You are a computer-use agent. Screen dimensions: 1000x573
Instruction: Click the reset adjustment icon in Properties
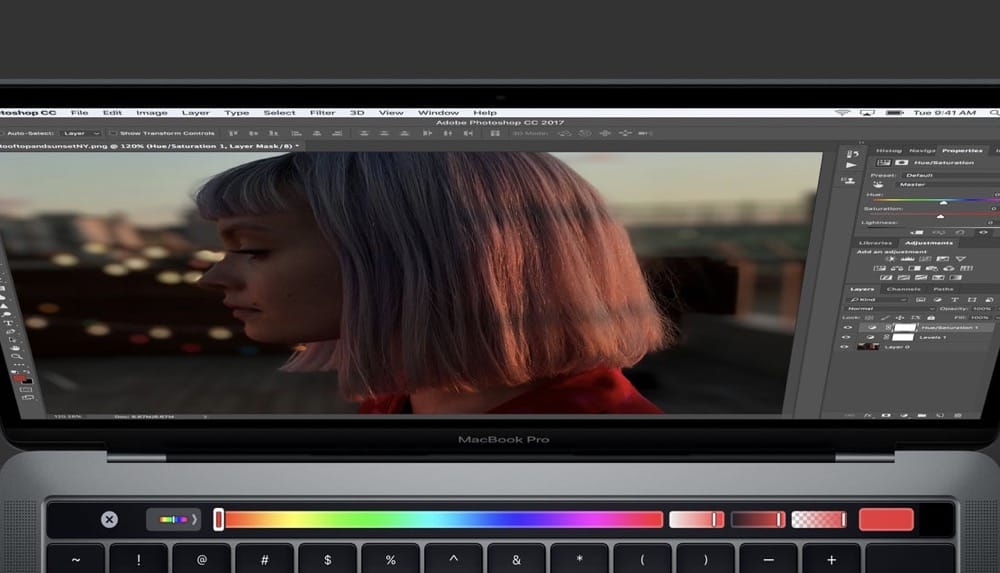(x=960, y=233)
